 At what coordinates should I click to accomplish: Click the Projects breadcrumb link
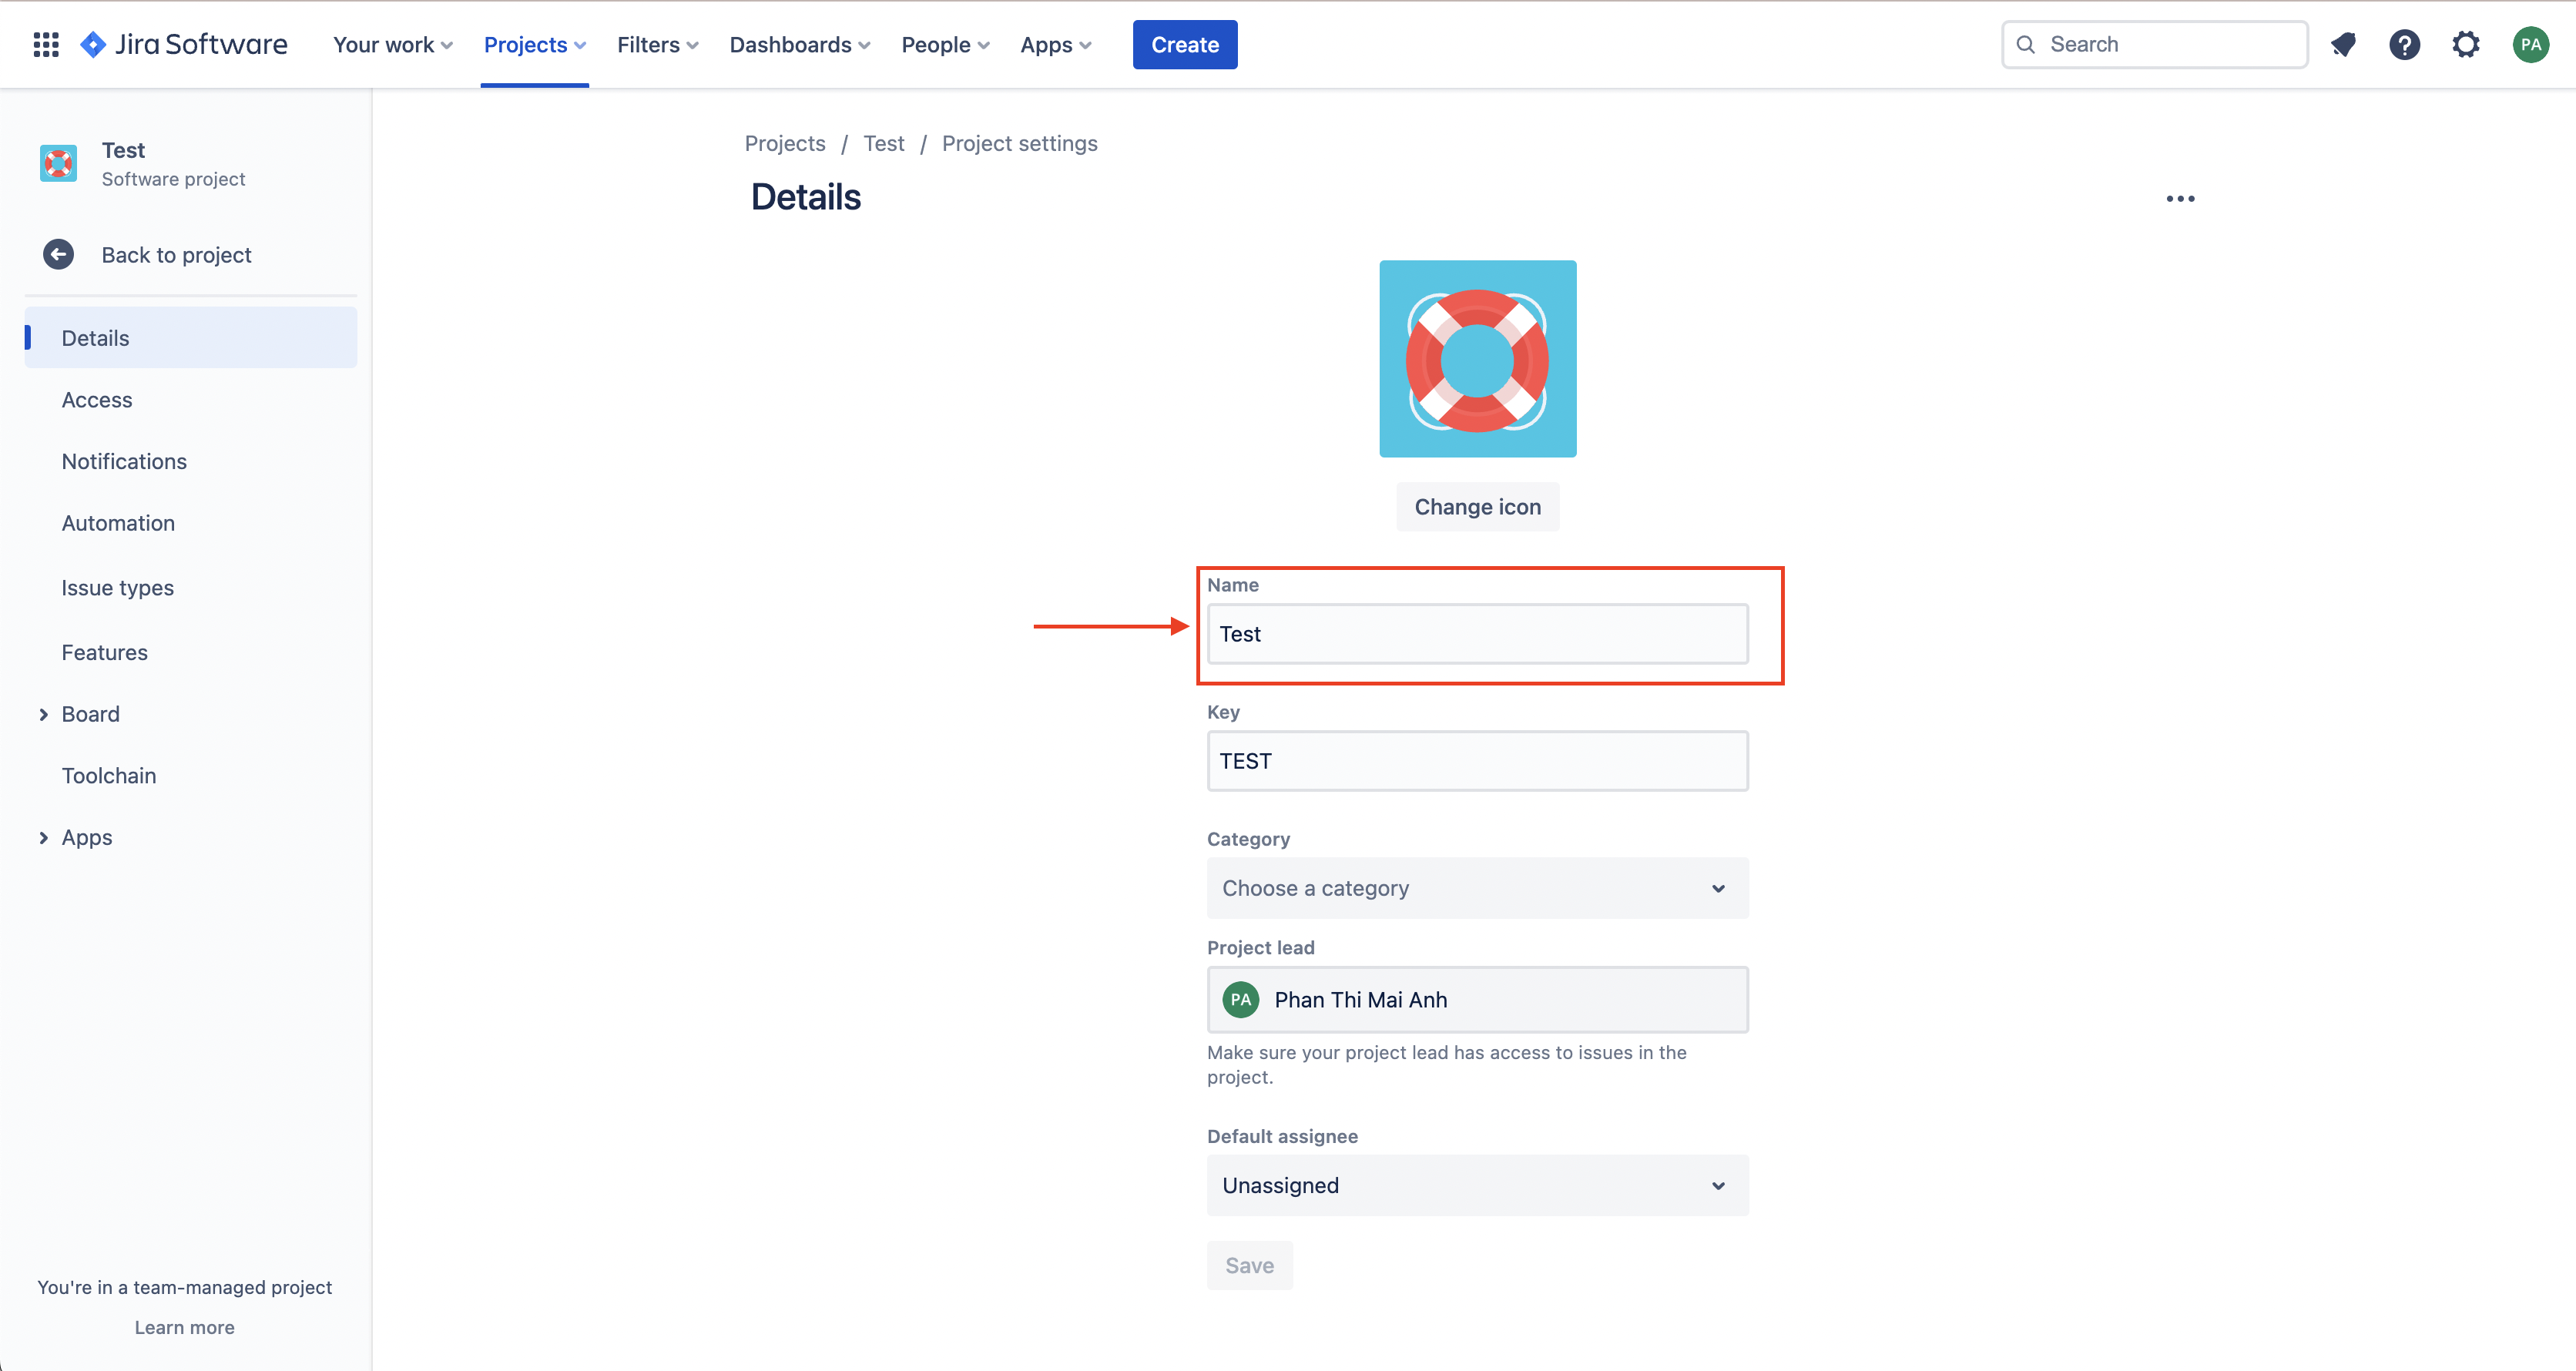pyautogui.click(x=785, y=143)
